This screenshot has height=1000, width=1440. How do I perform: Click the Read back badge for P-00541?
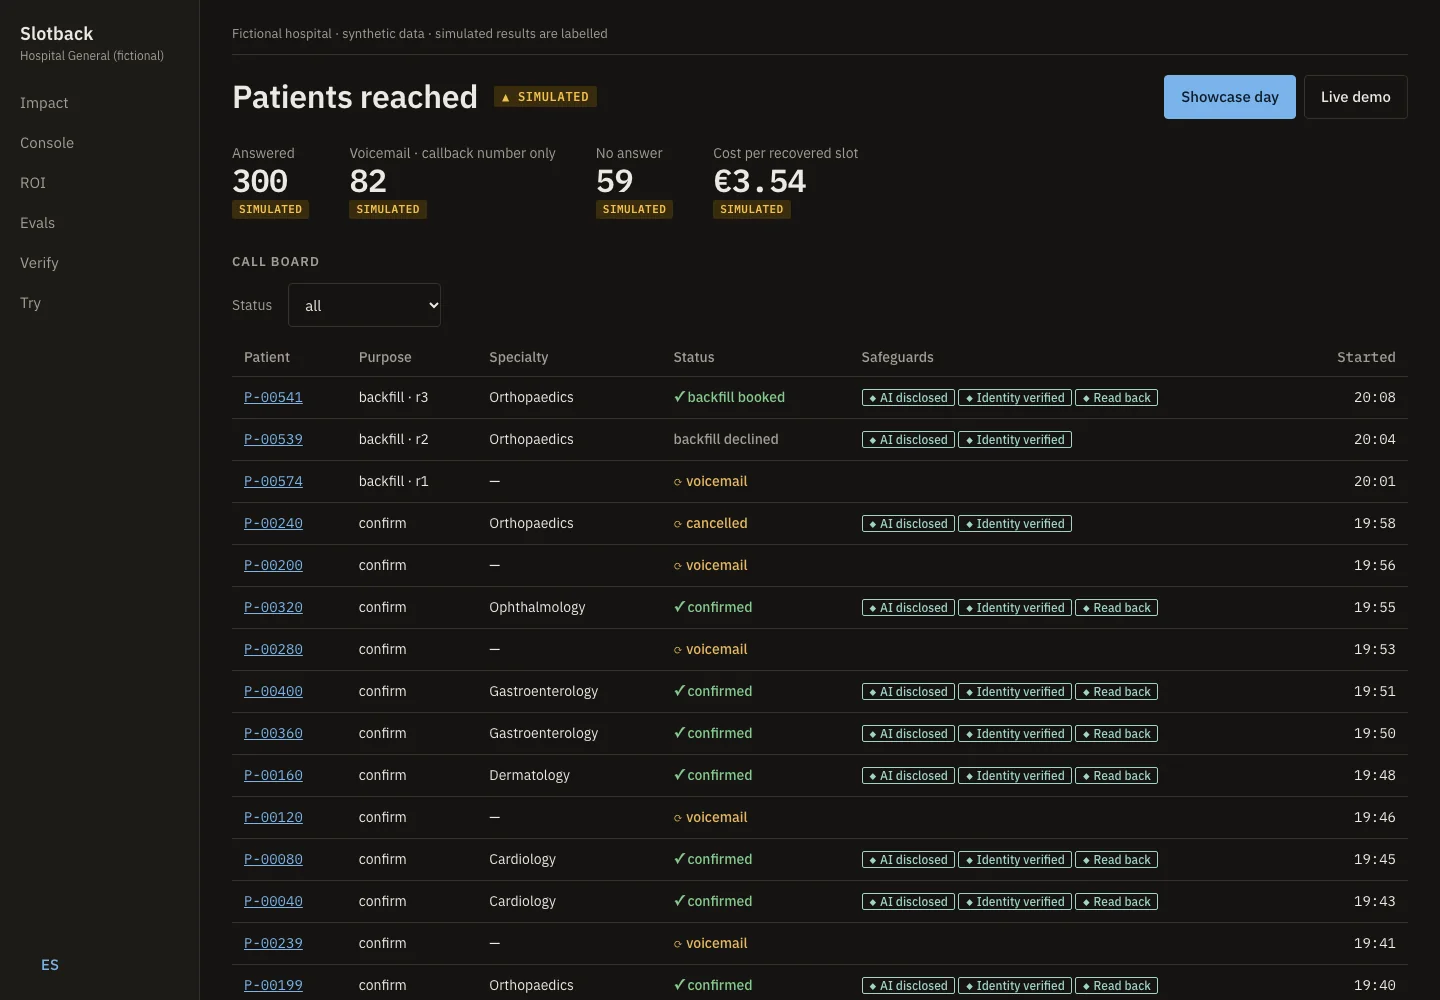(1116, 398)
